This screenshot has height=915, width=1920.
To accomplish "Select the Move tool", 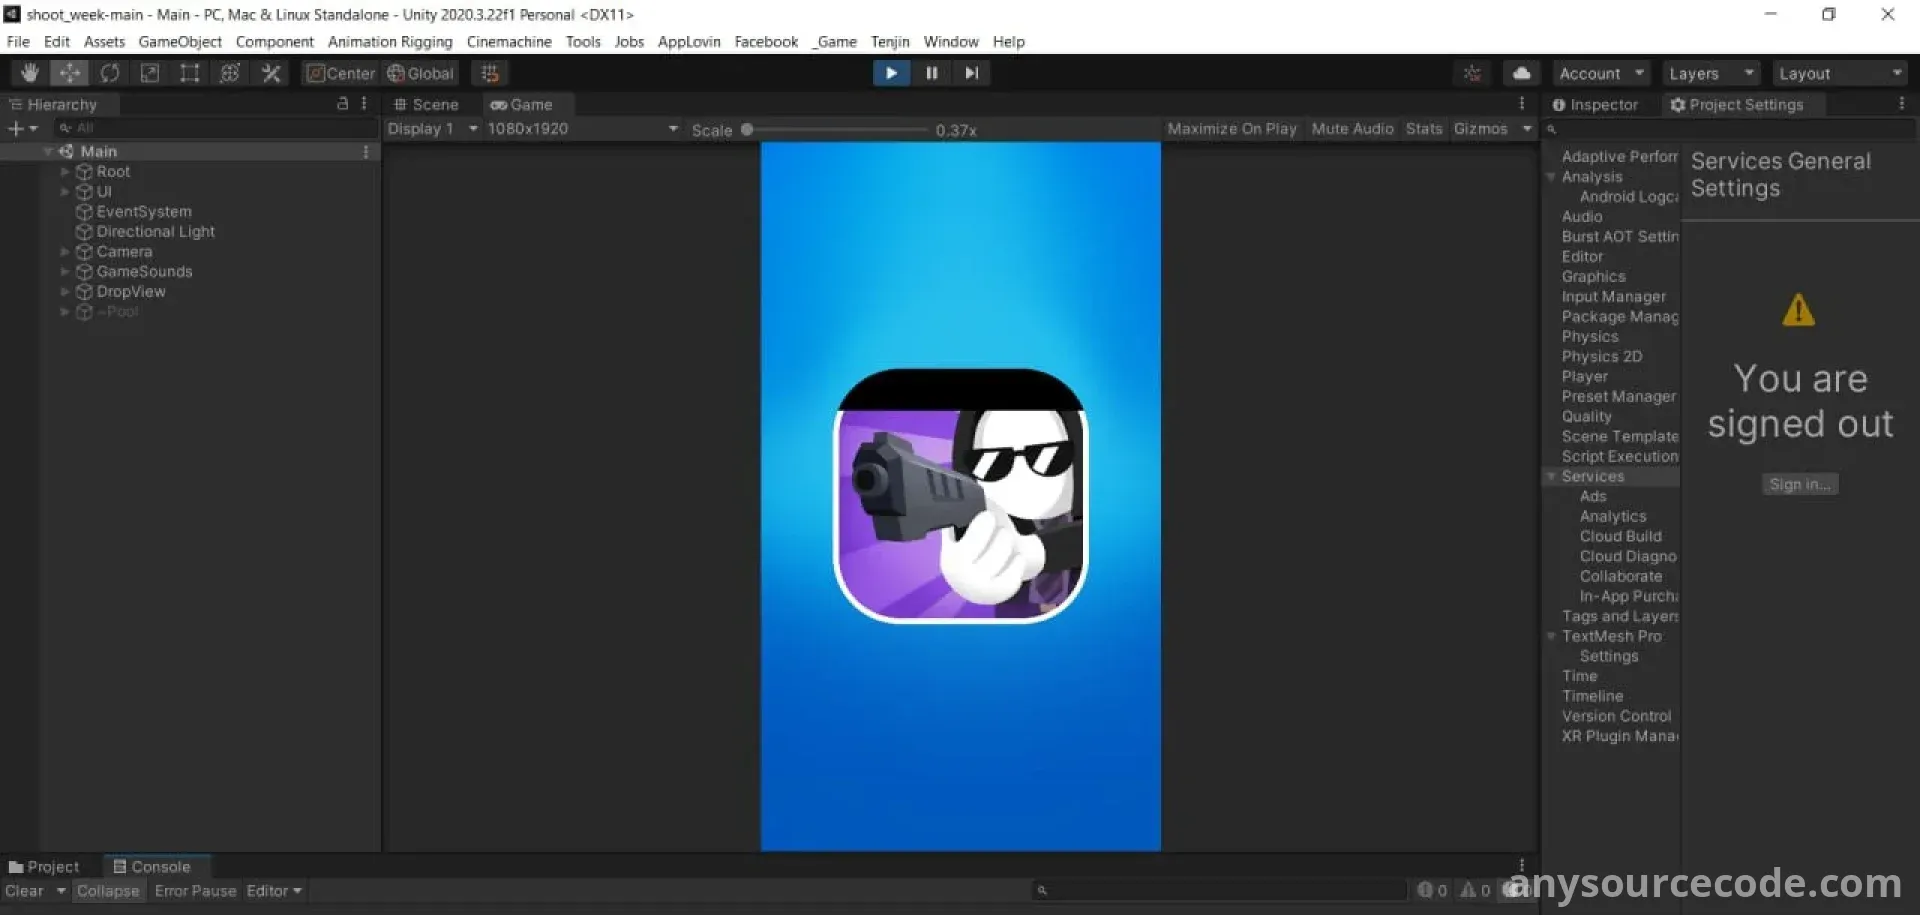I will (x=70, y=73).
